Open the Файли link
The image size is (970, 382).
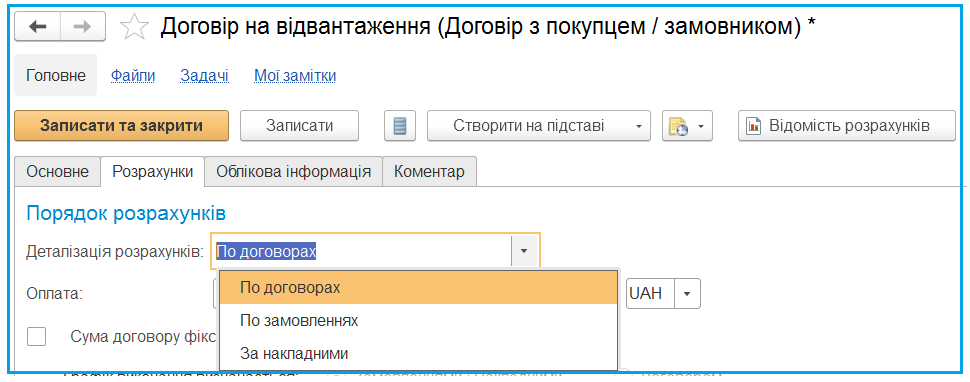coord(133,75)
